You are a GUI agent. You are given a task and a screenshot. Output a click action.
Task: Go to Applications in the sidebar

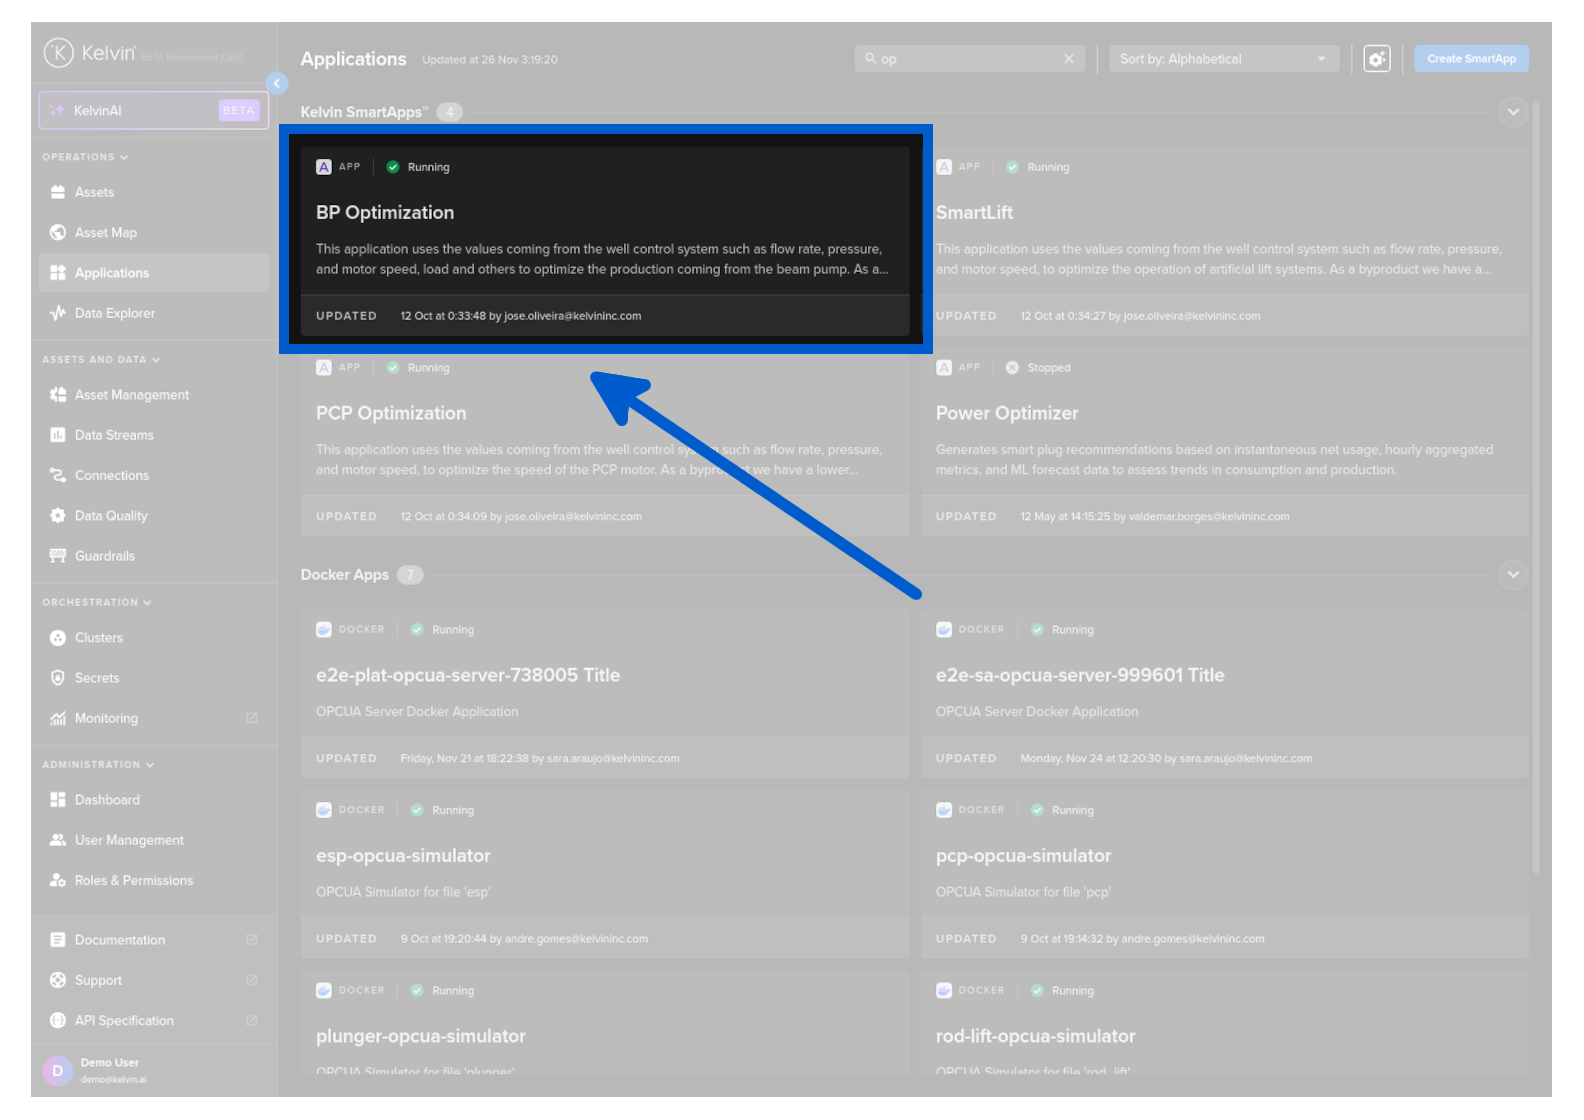(x=111, y=273)
